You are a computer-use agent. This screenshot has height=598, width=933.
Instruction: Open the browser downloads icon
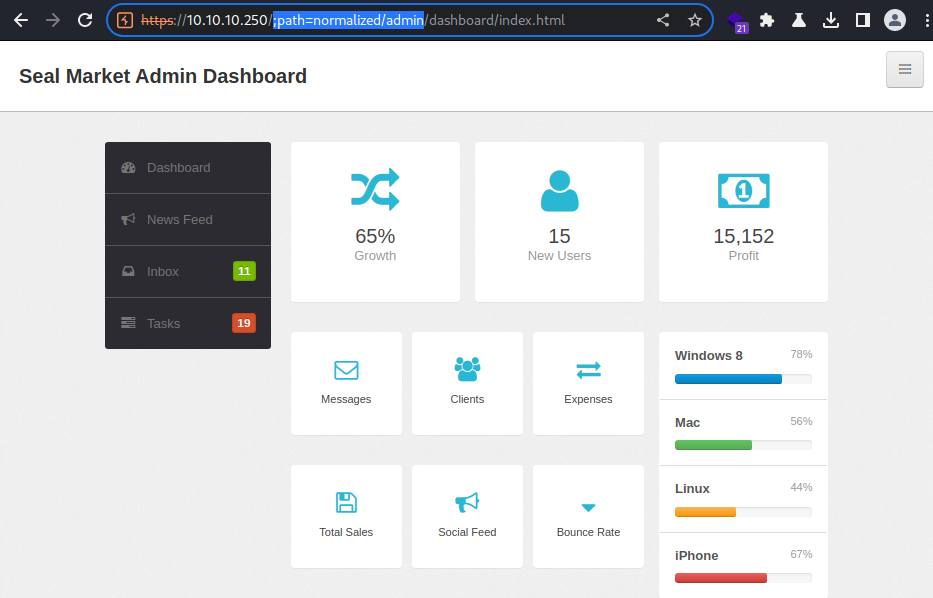point(831,20)
